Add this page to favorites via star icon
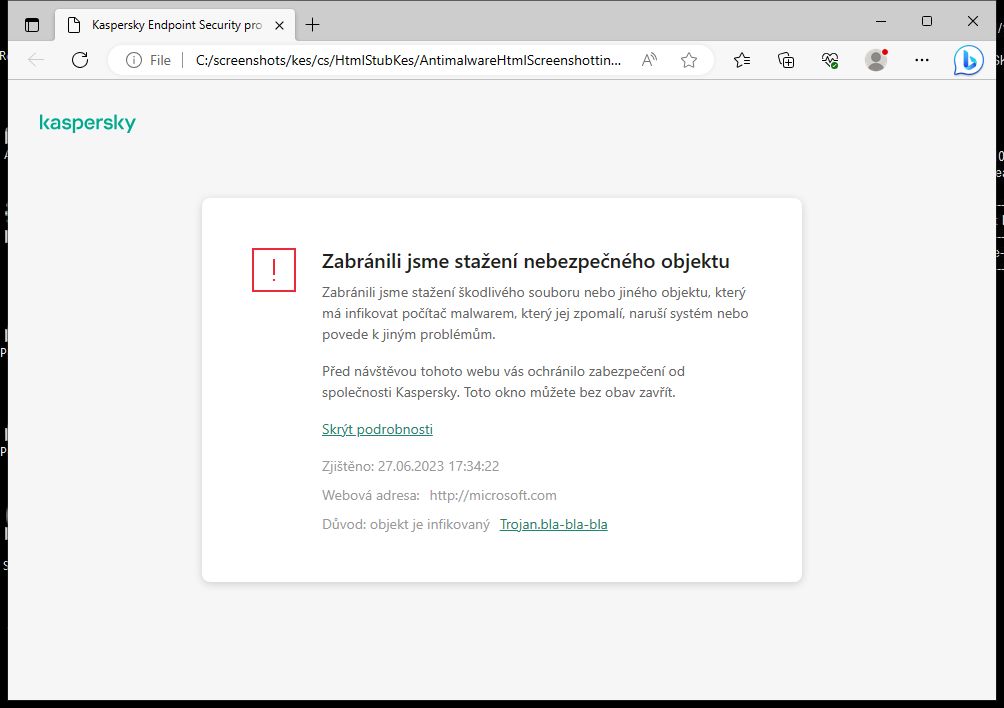 (688, 60)
